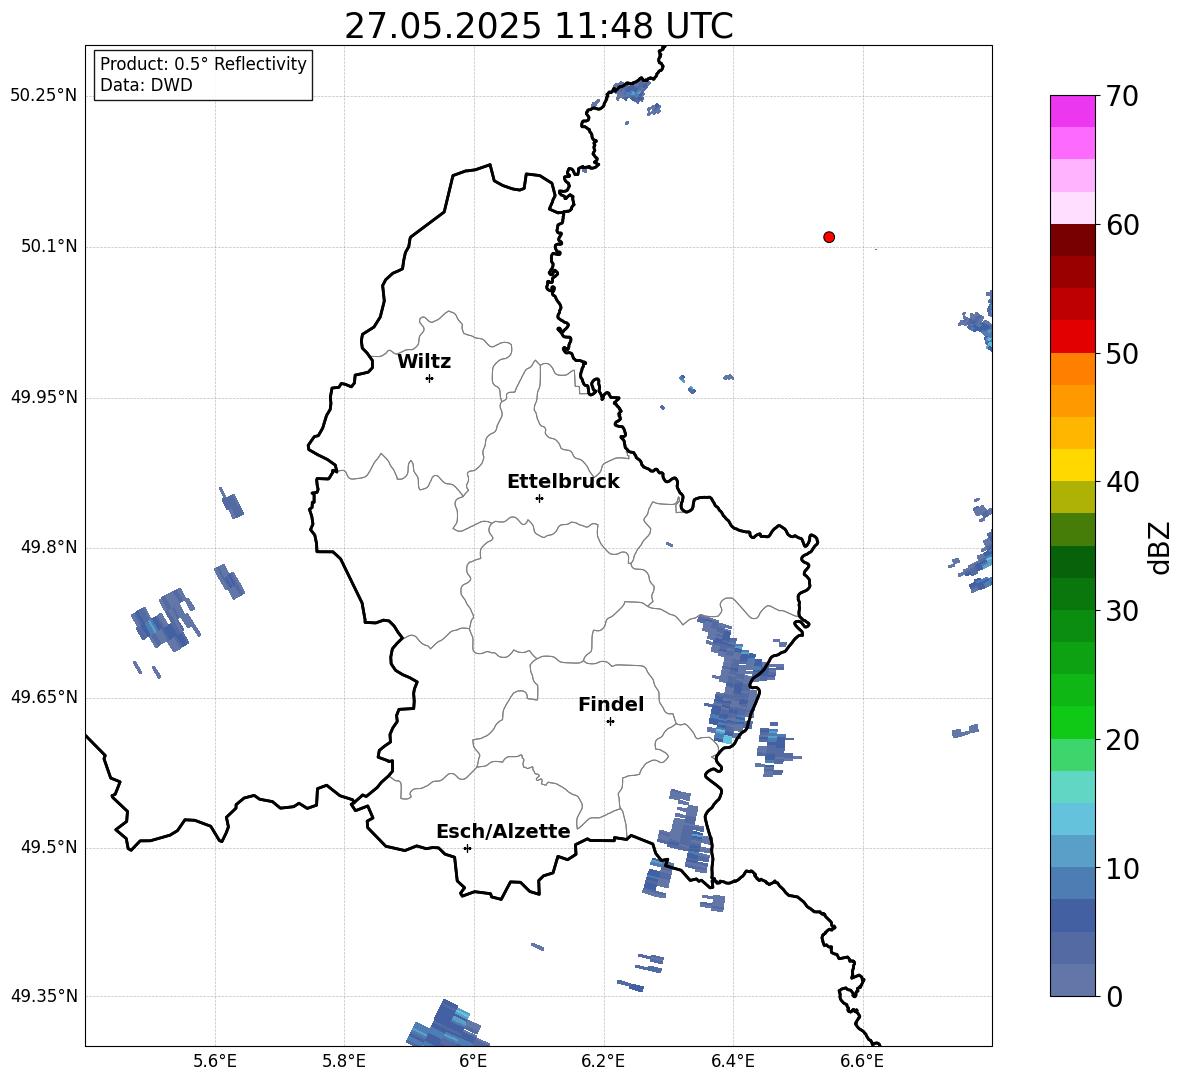Click the 30 colorbar tick label
Viewport: 1184px width, 1081px height.
coord(1123,611)
